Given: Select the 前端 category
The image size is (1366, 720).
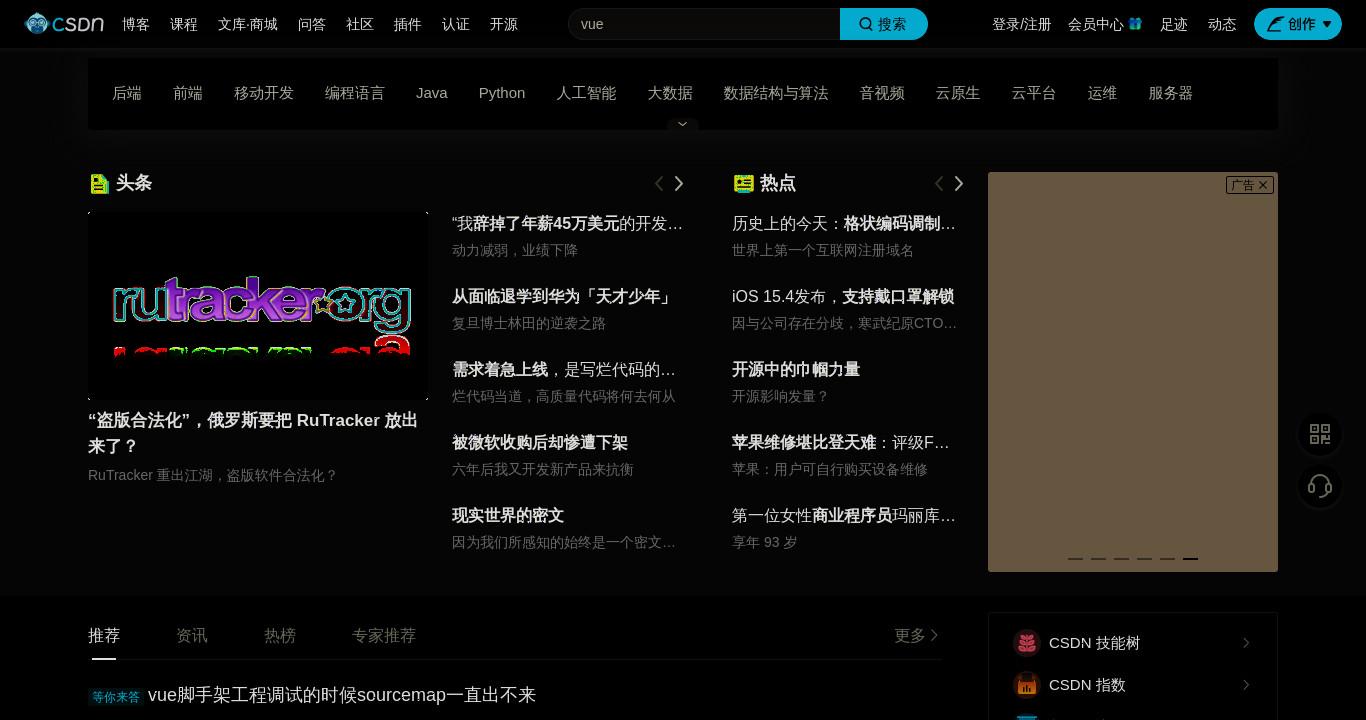Looking at the screenshot, I should point(188,93).
